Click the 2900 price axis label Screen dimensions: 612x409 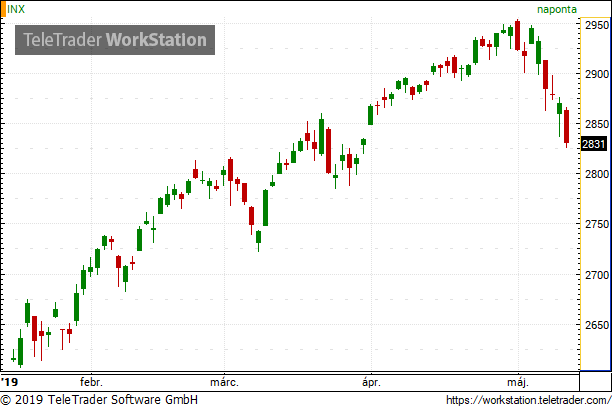pyautogui.click(x=597, y=74)
